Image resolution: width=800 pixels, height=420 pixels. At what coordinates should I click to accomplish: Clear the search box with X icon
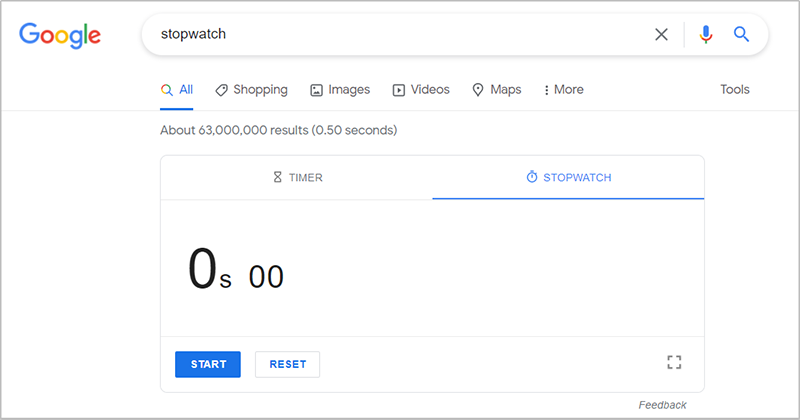click(x=661, y=34)
